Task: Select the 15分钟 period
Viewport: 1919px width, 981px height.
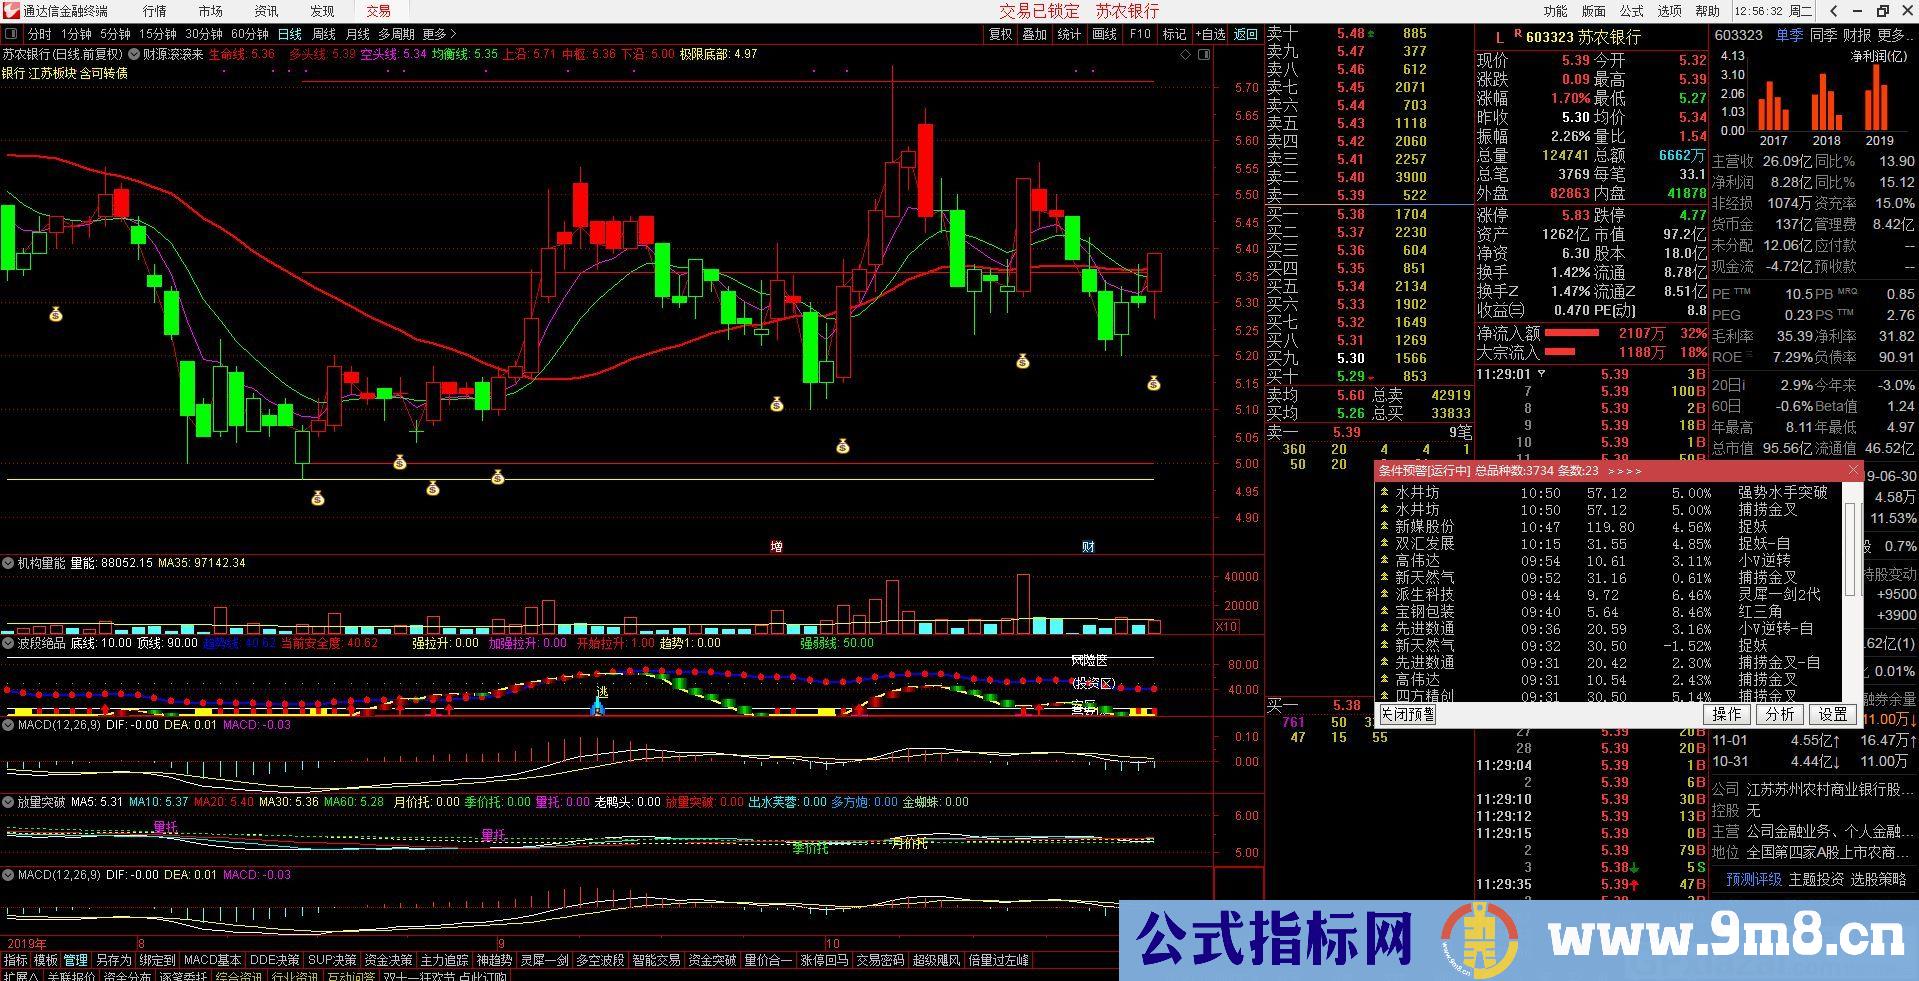Action: [157, 34]
